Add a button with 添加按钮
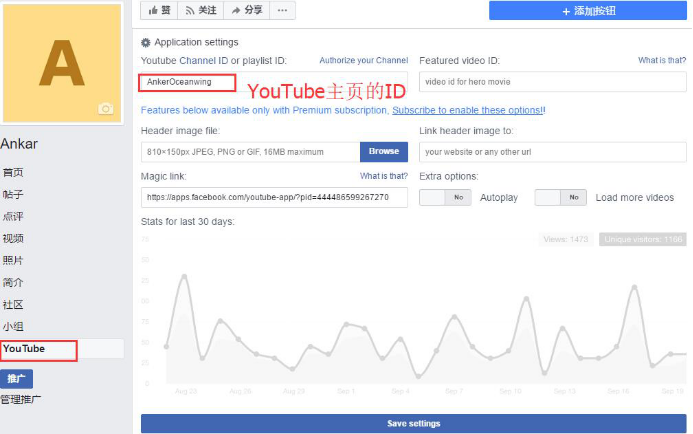 point(588,11)
